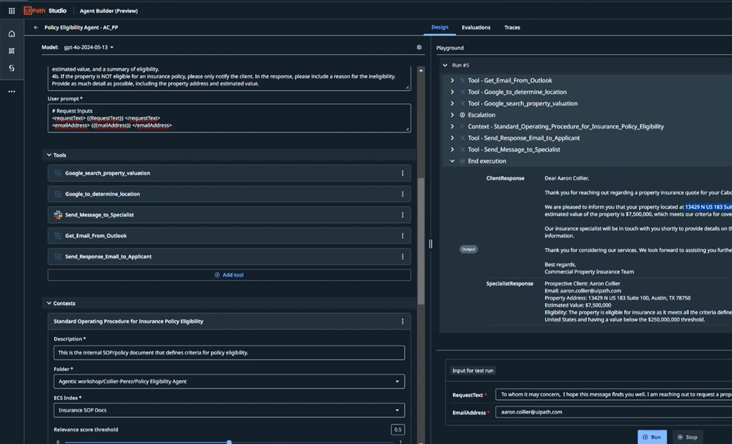
Task: Expand Tool - Get_Email_From_Outlook trace row
Action: [452, 80]
